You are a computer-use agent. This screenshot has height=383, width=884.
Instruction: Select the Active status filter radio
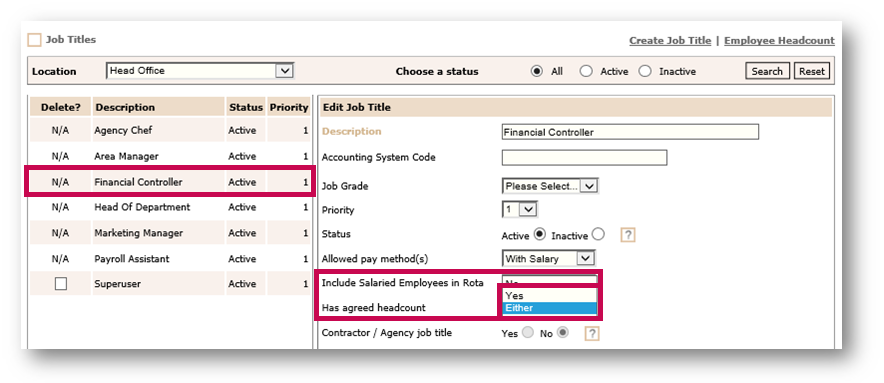[586, 72]
